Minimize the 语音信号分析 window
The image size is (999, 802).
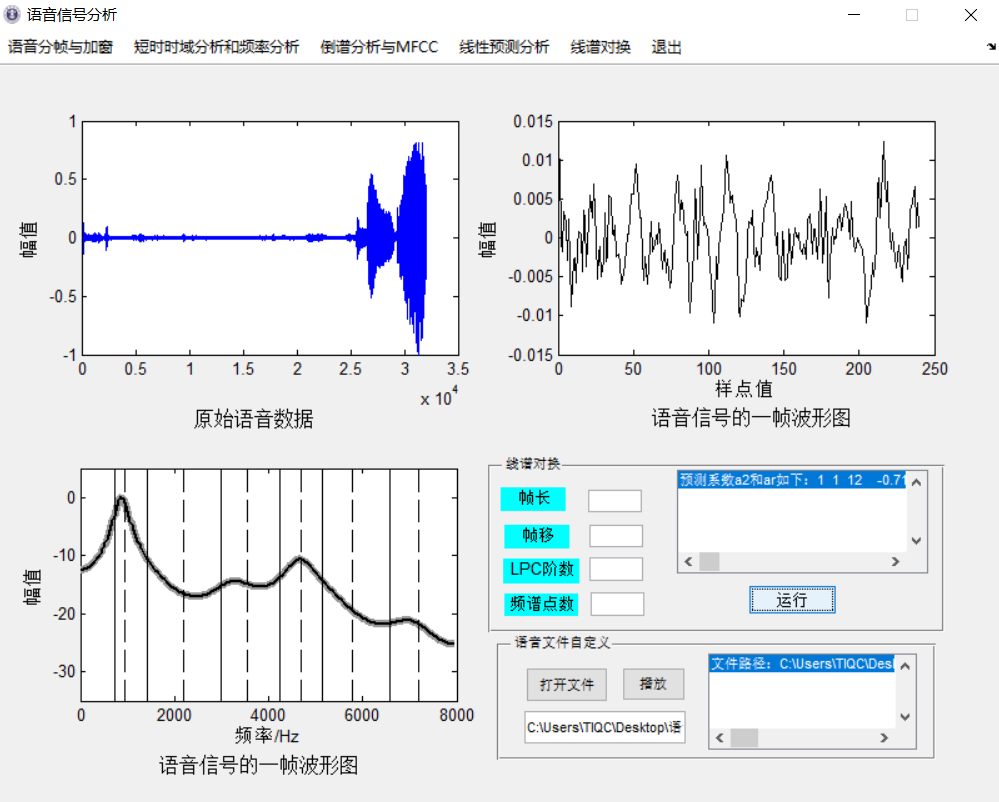point(854,15)
